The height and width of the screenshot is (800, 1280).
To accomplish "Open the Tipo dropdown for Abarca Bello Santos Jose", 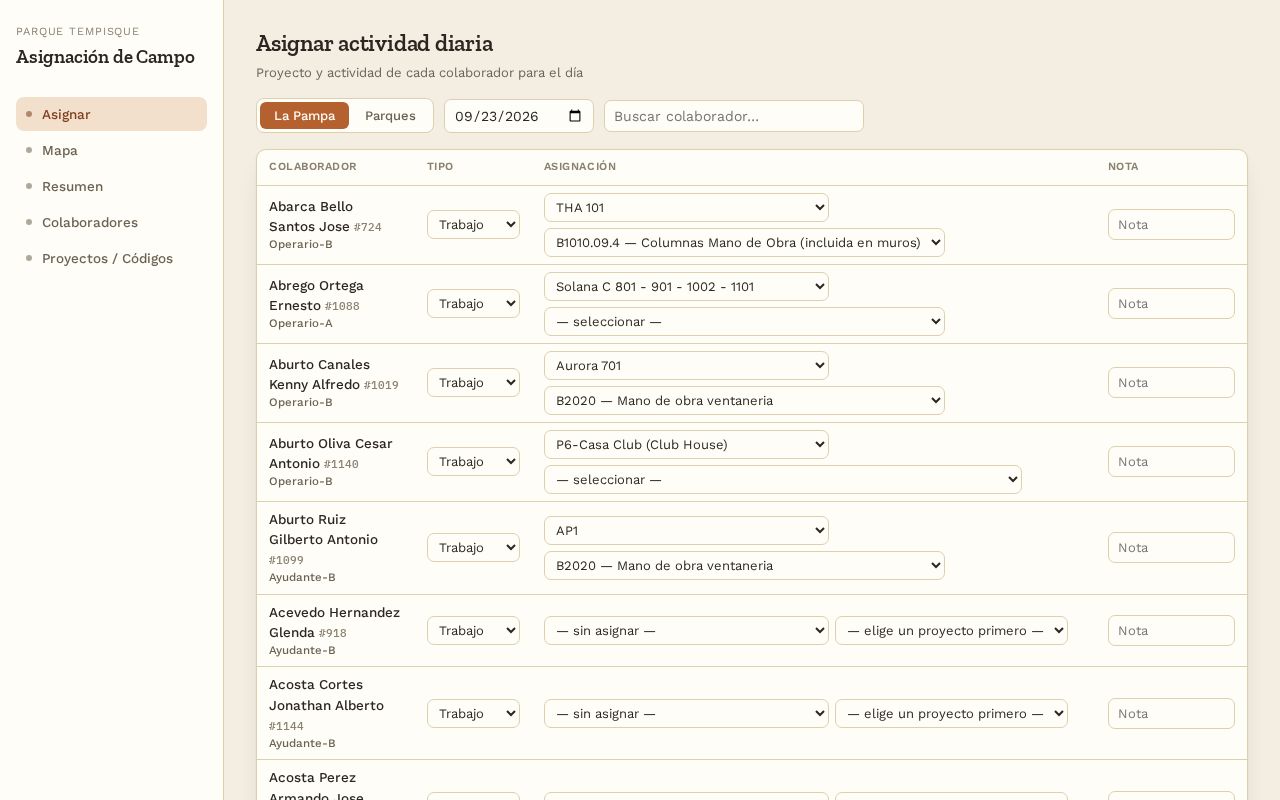I will 473,225.
